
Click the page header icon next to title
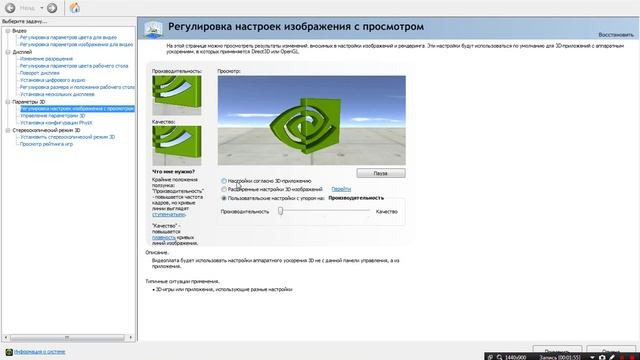coord(153,29)
